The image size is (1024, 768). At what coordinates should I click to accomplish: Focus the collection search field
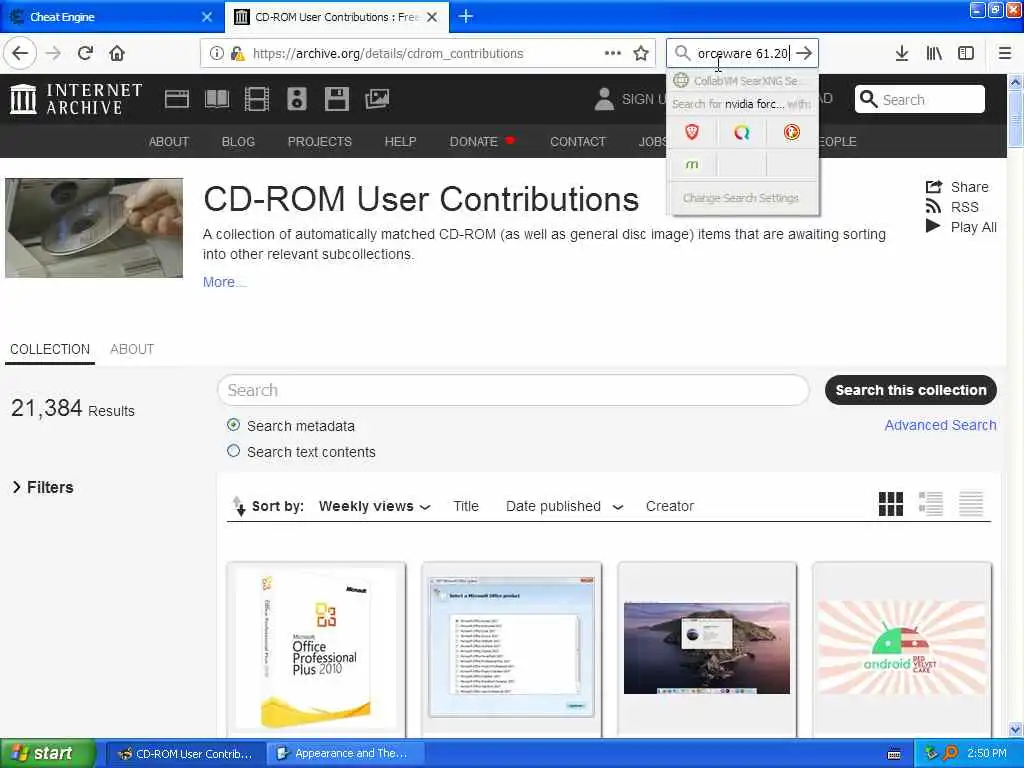[513, 390]
